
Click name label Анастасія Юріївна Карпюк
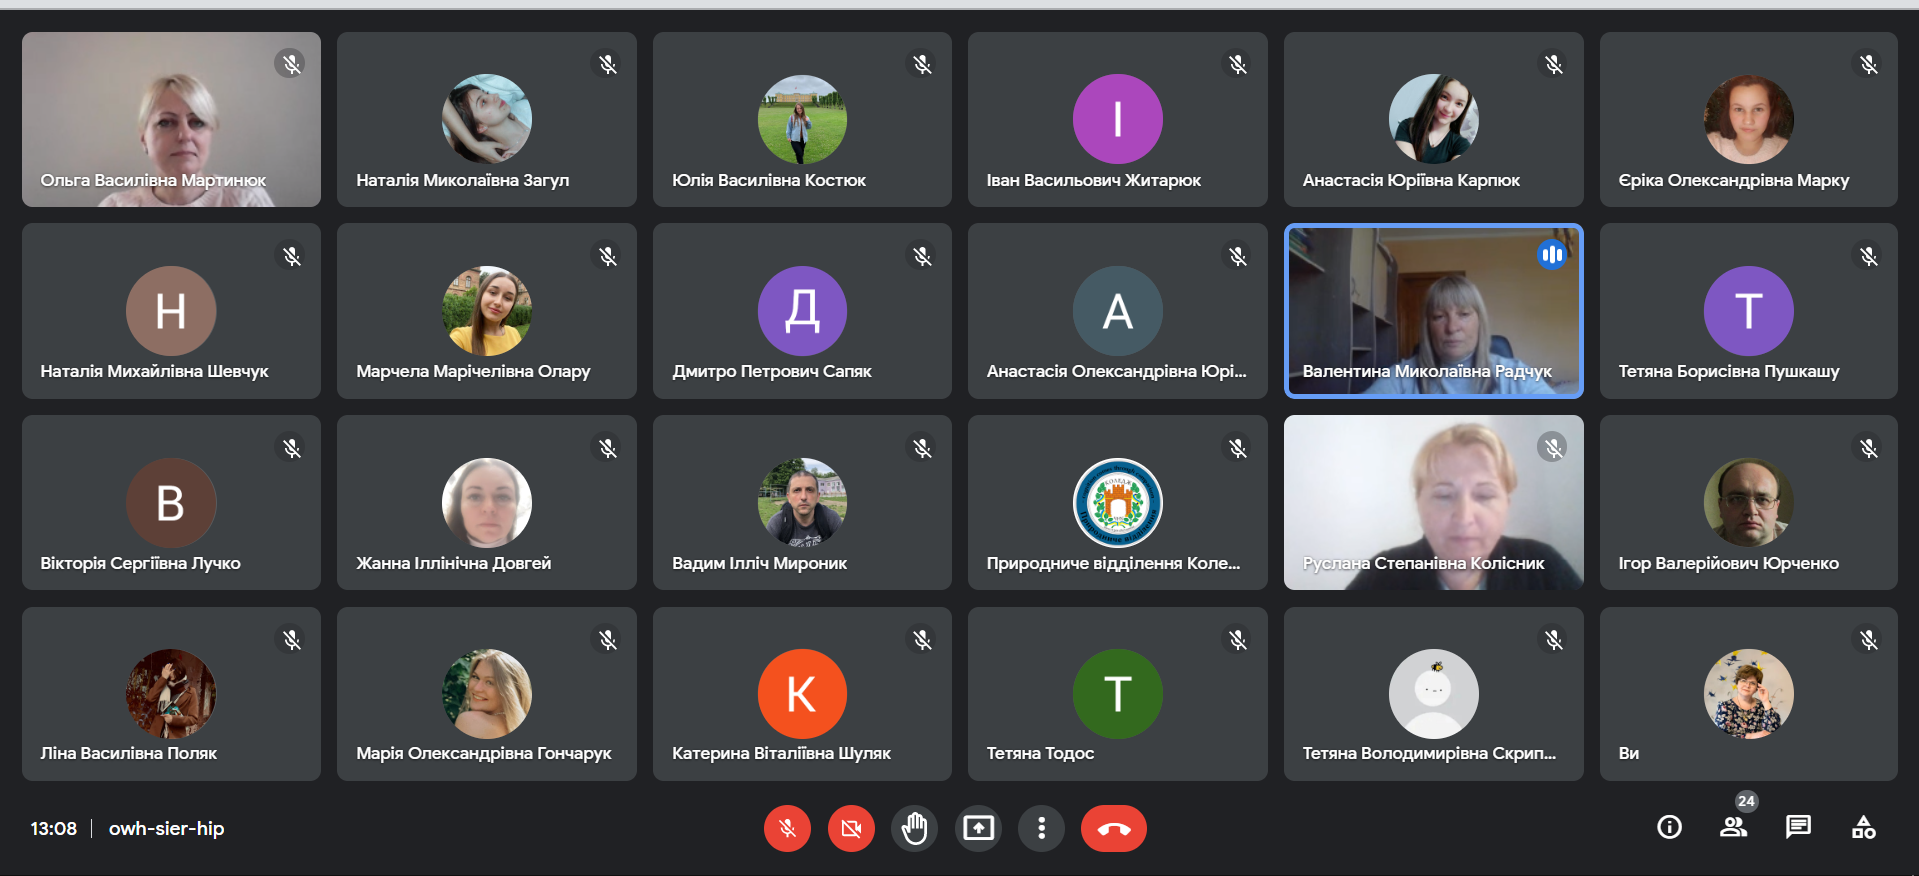(x=1411, y=180)
